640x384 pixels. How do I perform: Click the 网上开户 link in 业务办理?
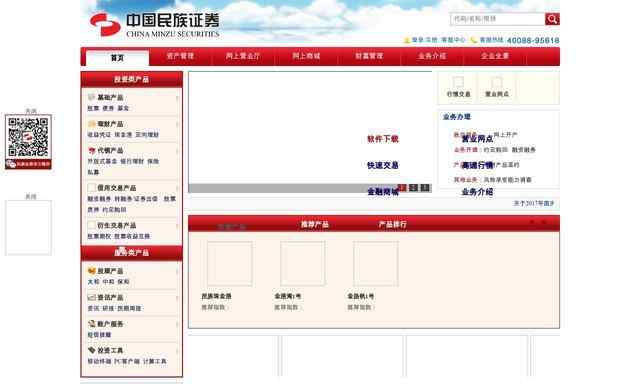tap(506, 135)
